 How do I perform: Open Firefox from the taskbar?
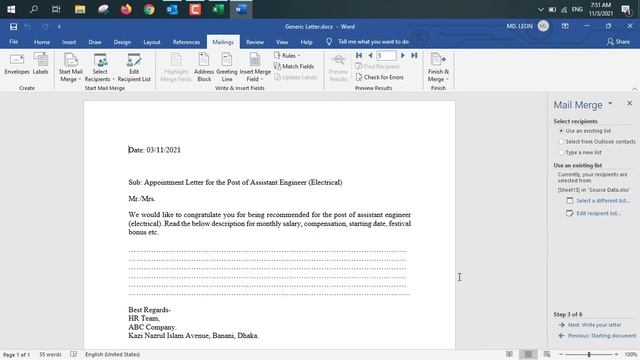click(x=126, y=9)
